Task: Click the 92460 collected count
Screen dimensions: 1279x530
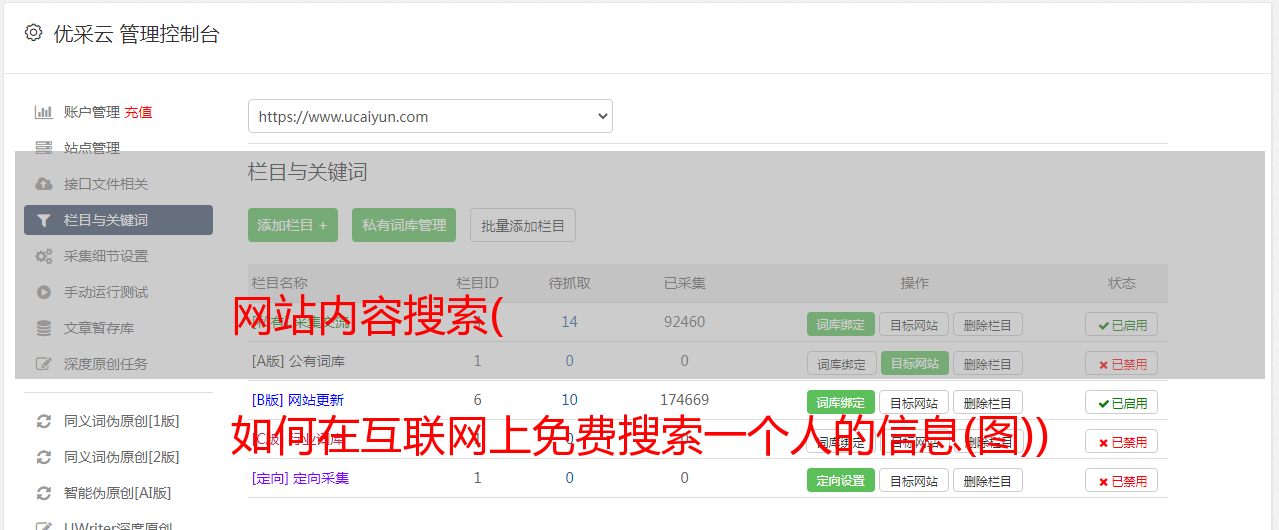Action: (x=684, y=322)
